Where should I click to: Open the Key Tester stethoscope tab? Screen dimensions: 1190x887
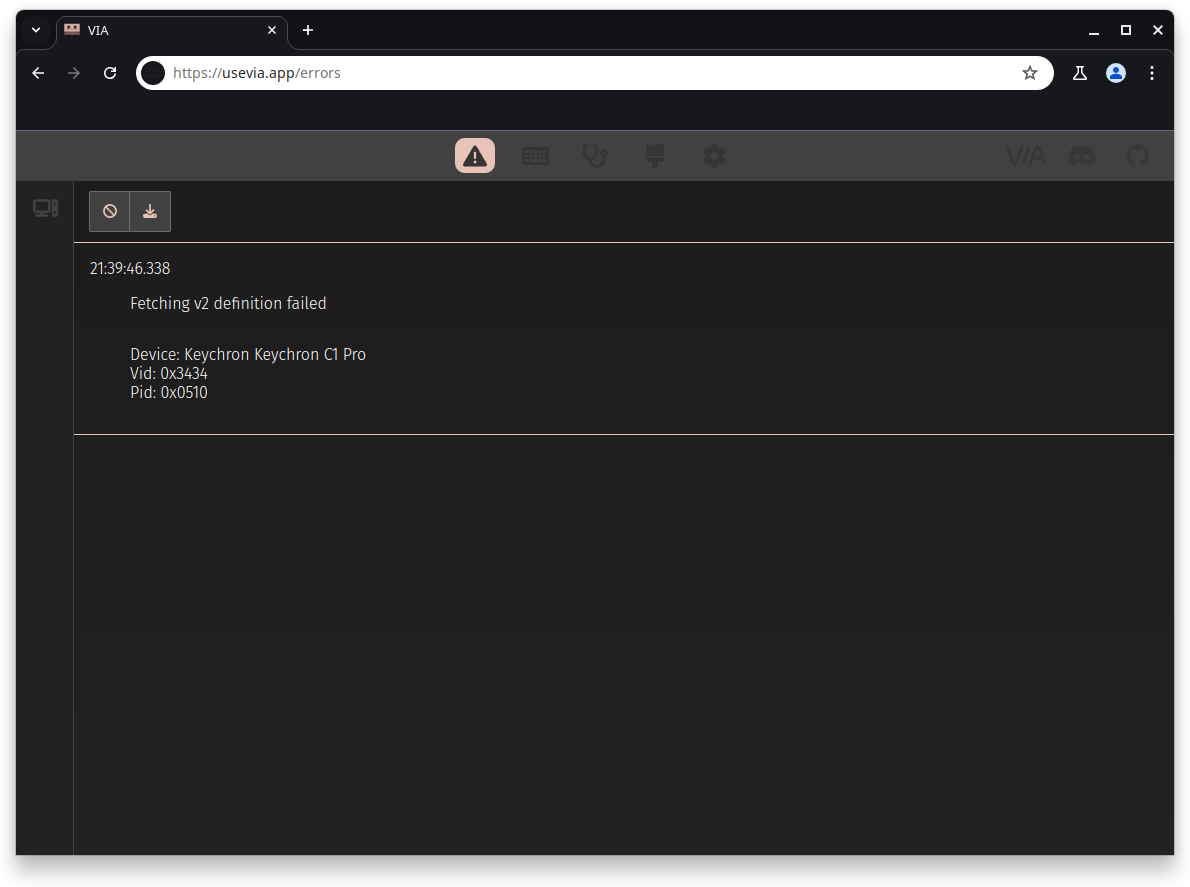(594, 156)
